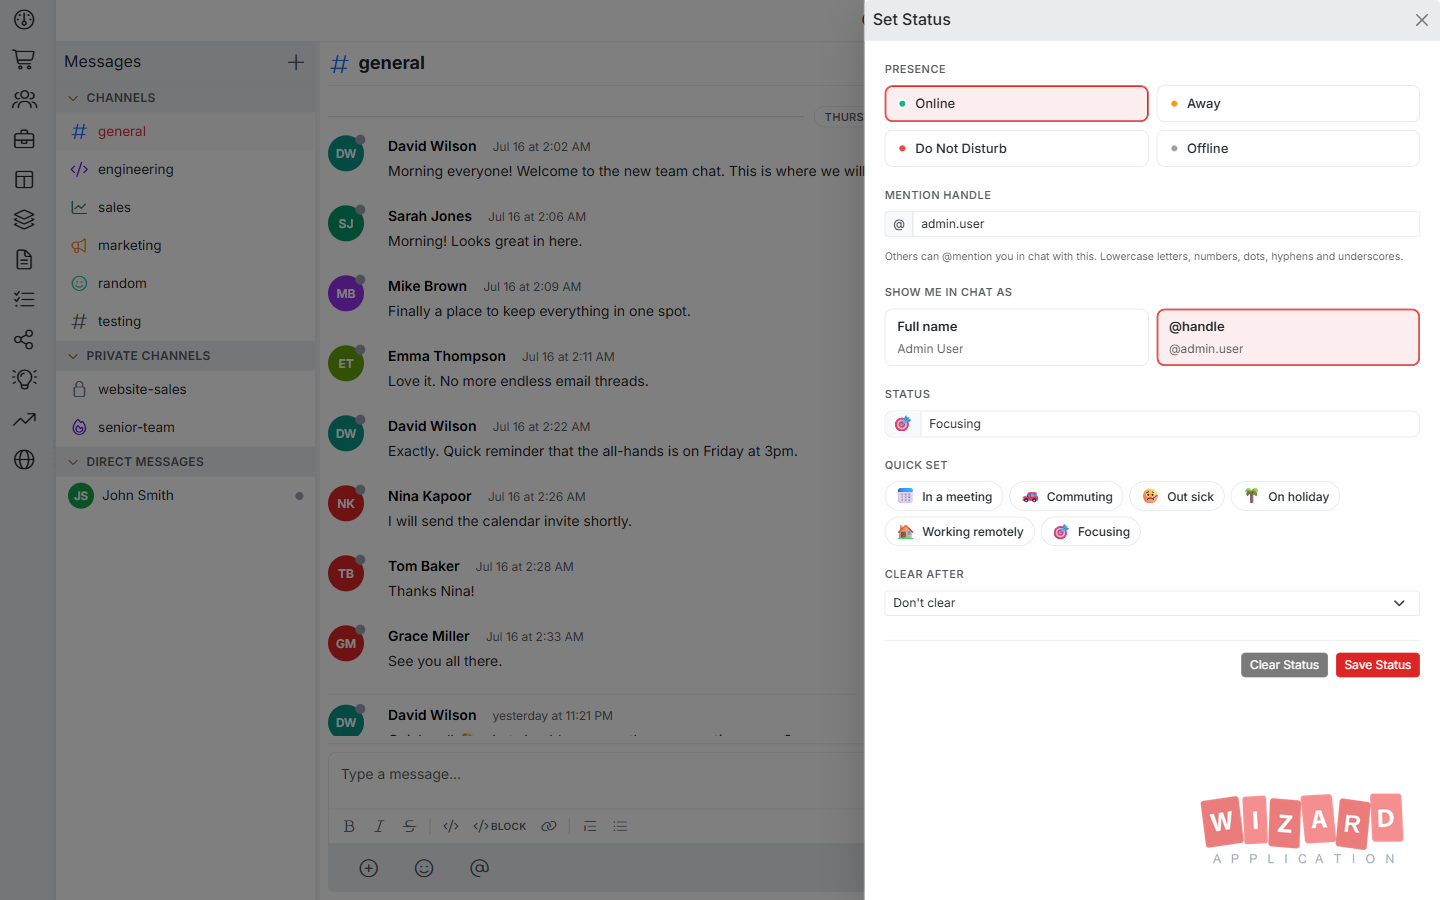Choose quick status Commuting

coord(1066,496)
